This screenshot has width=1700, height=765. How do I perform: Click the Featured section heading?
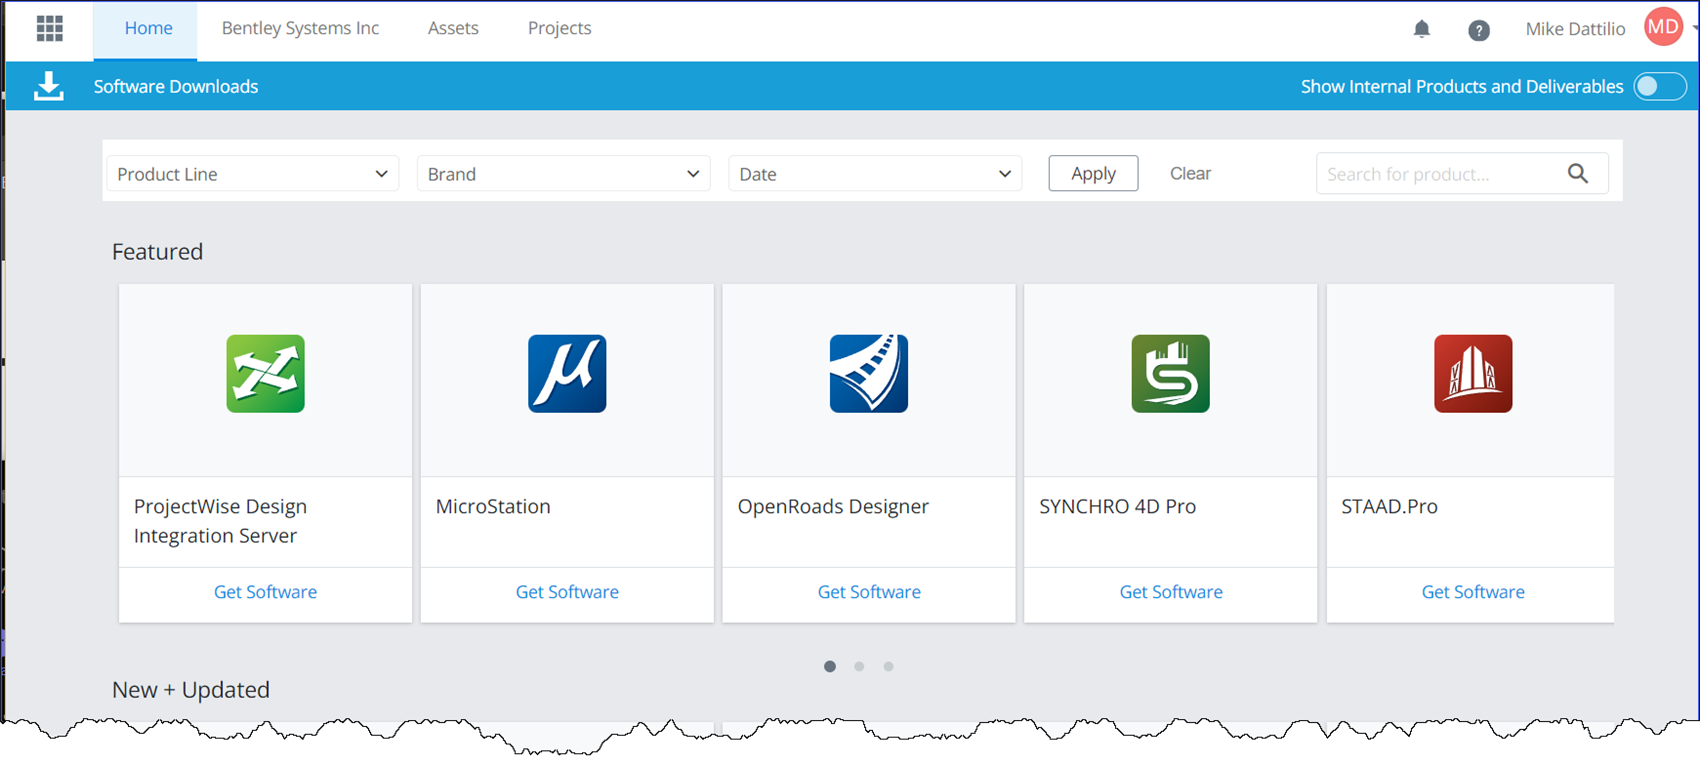coord(157,252)
